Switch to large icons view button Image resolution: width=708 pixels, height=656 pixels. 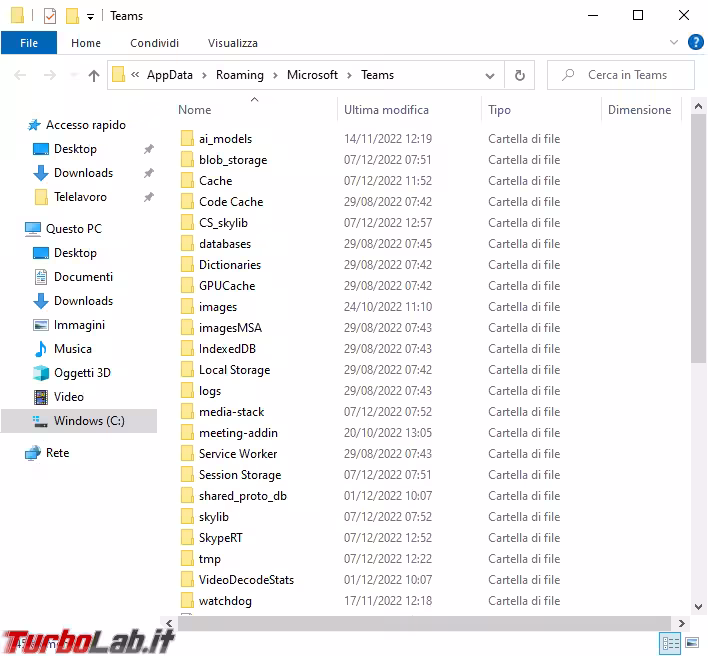coord(692,643)
